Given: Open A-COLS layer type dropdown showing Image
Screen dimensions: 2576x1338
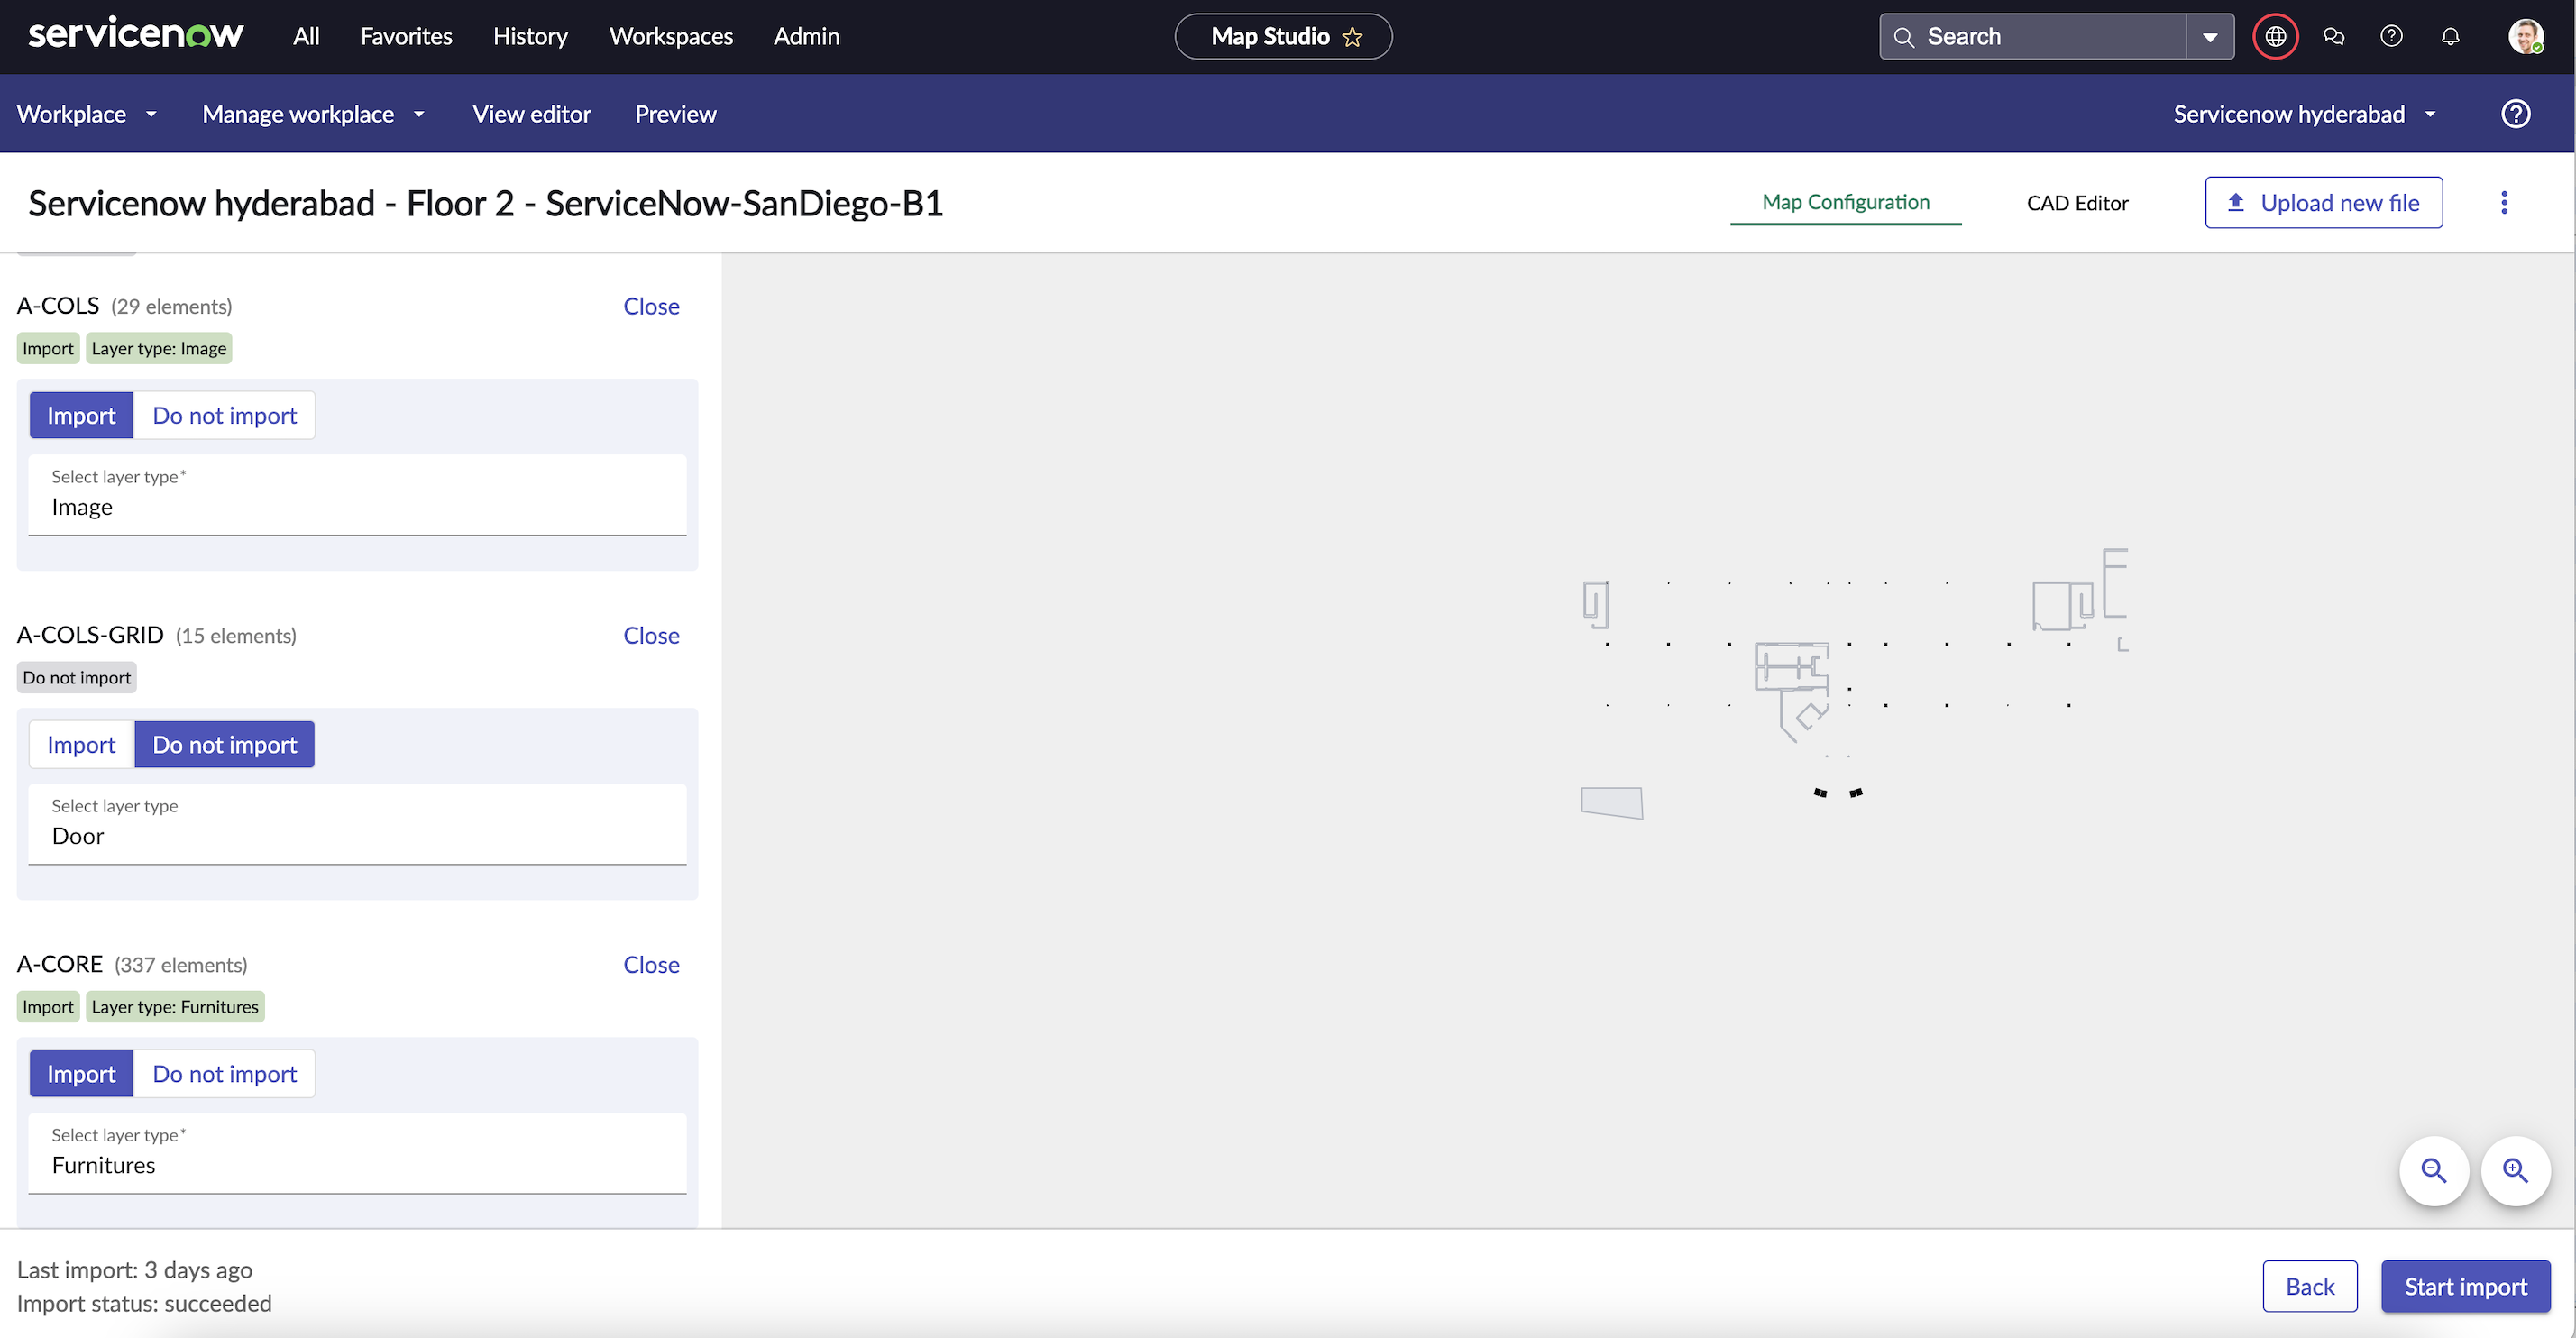Looking at the screenshot, I should click(357, 495).
